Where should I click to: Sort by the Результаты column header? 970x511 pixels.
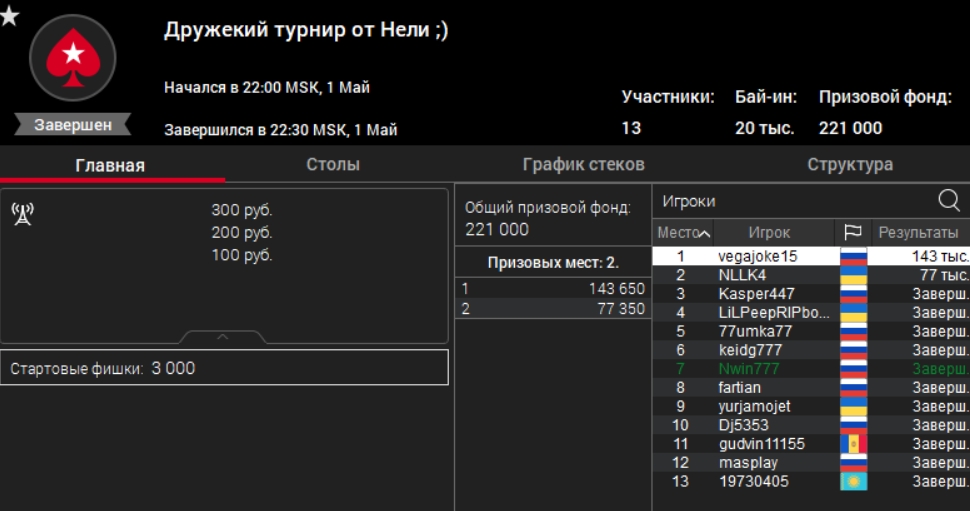(919, 233)
